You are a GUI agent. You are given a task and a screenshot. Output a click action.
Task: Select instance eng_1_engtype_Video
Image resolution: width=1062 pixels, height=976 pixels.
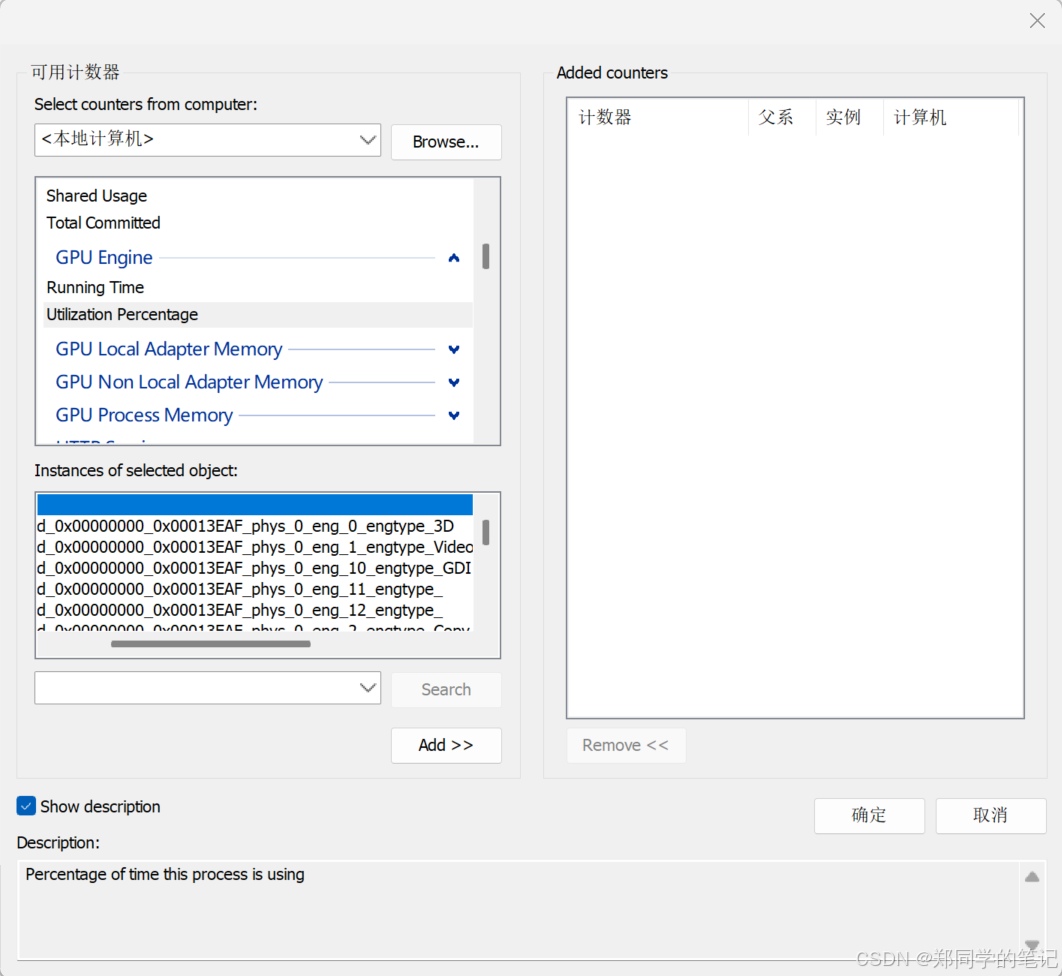255,547
